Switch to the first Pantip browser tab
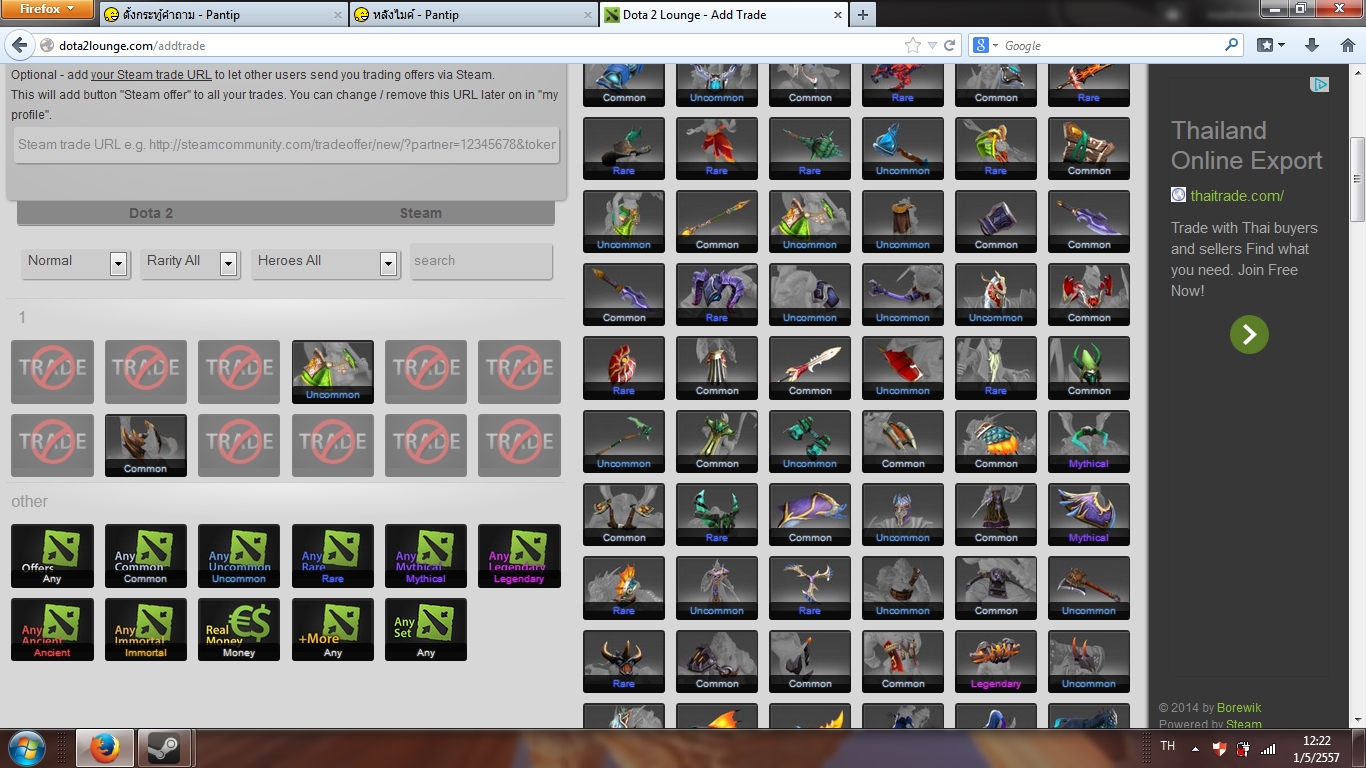1366x768 pixels. tap(222, 14)
